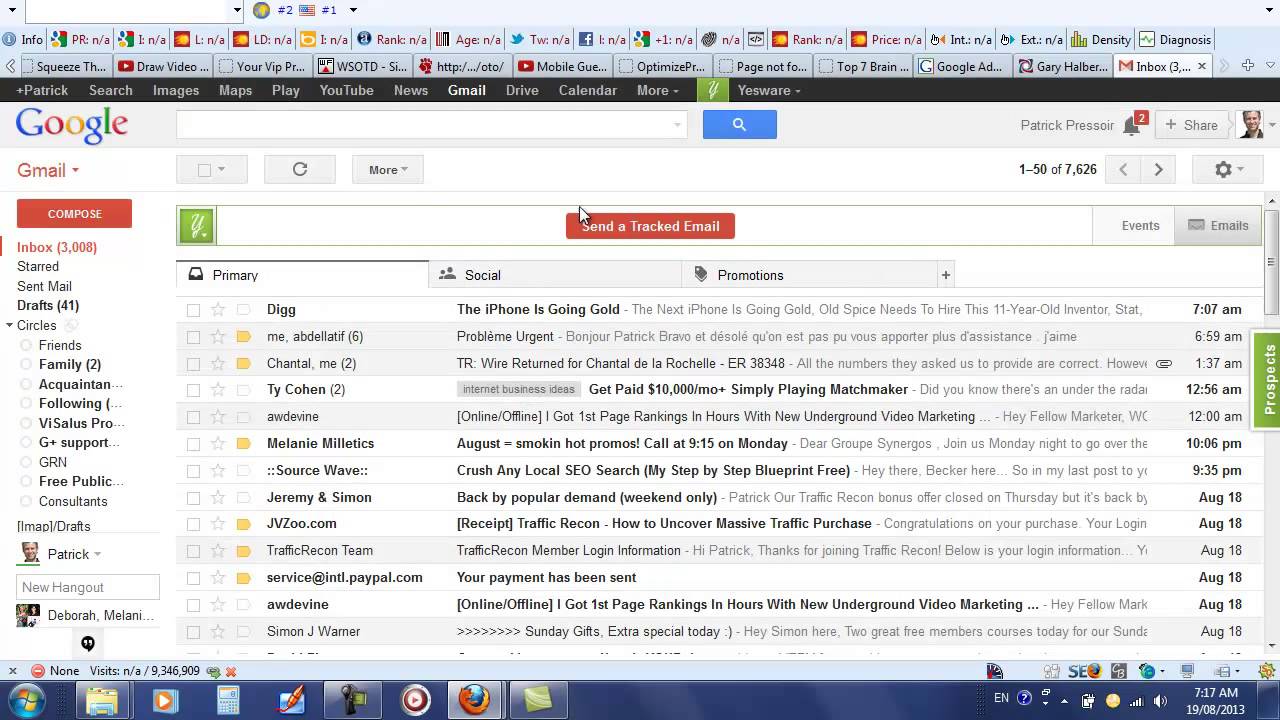Open the calculator taskbar icon

[x=228, y=700]
